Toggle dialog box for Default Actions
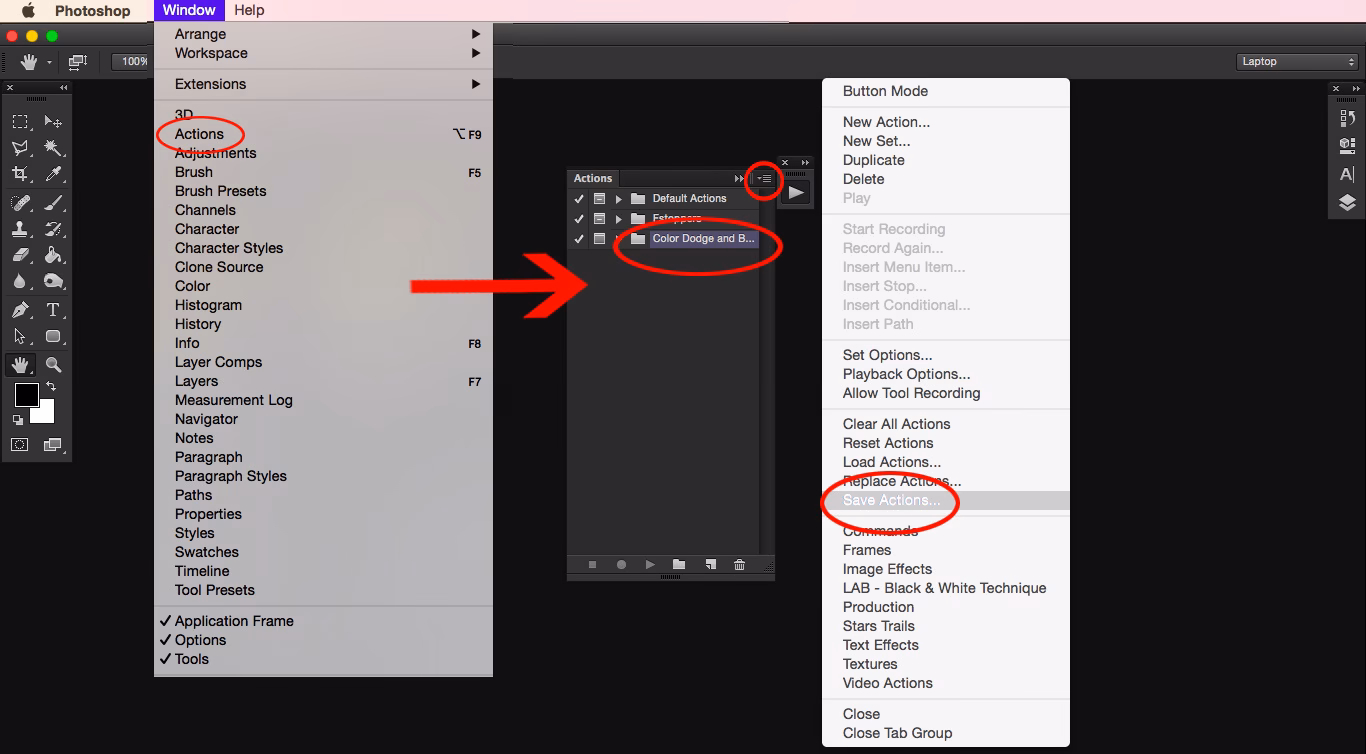1366x754 pixels. 599,199
